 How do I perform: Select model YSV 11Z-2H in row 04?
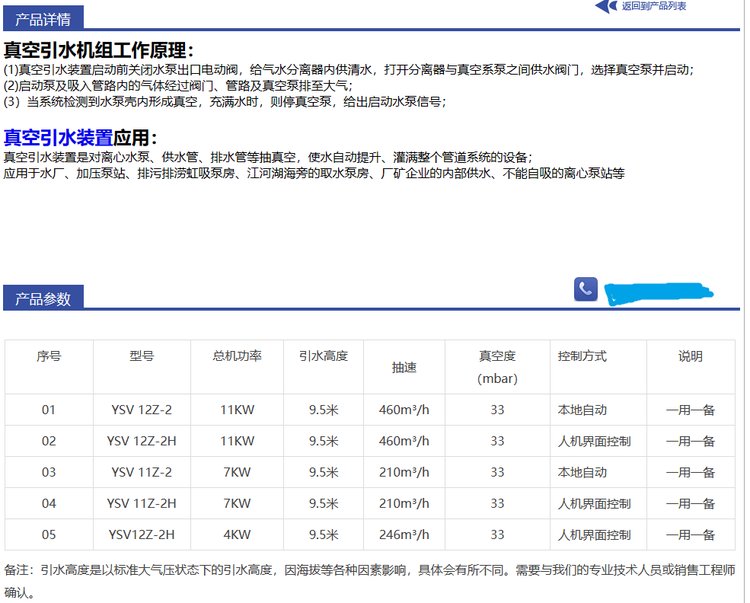point(141,503)
